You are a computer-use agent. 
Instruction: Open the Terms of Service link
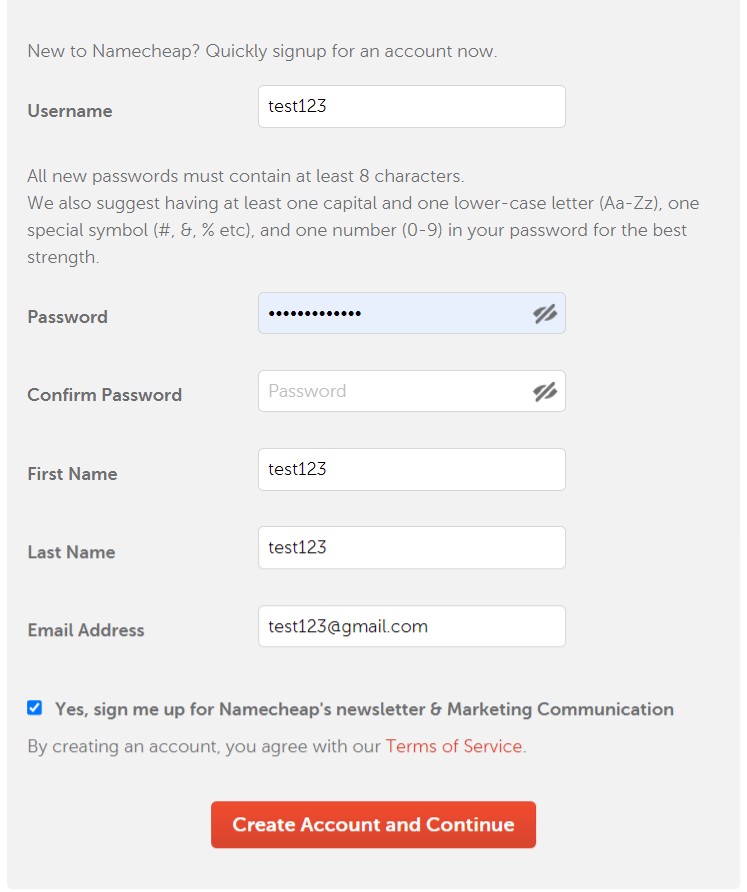click(456, 746)
